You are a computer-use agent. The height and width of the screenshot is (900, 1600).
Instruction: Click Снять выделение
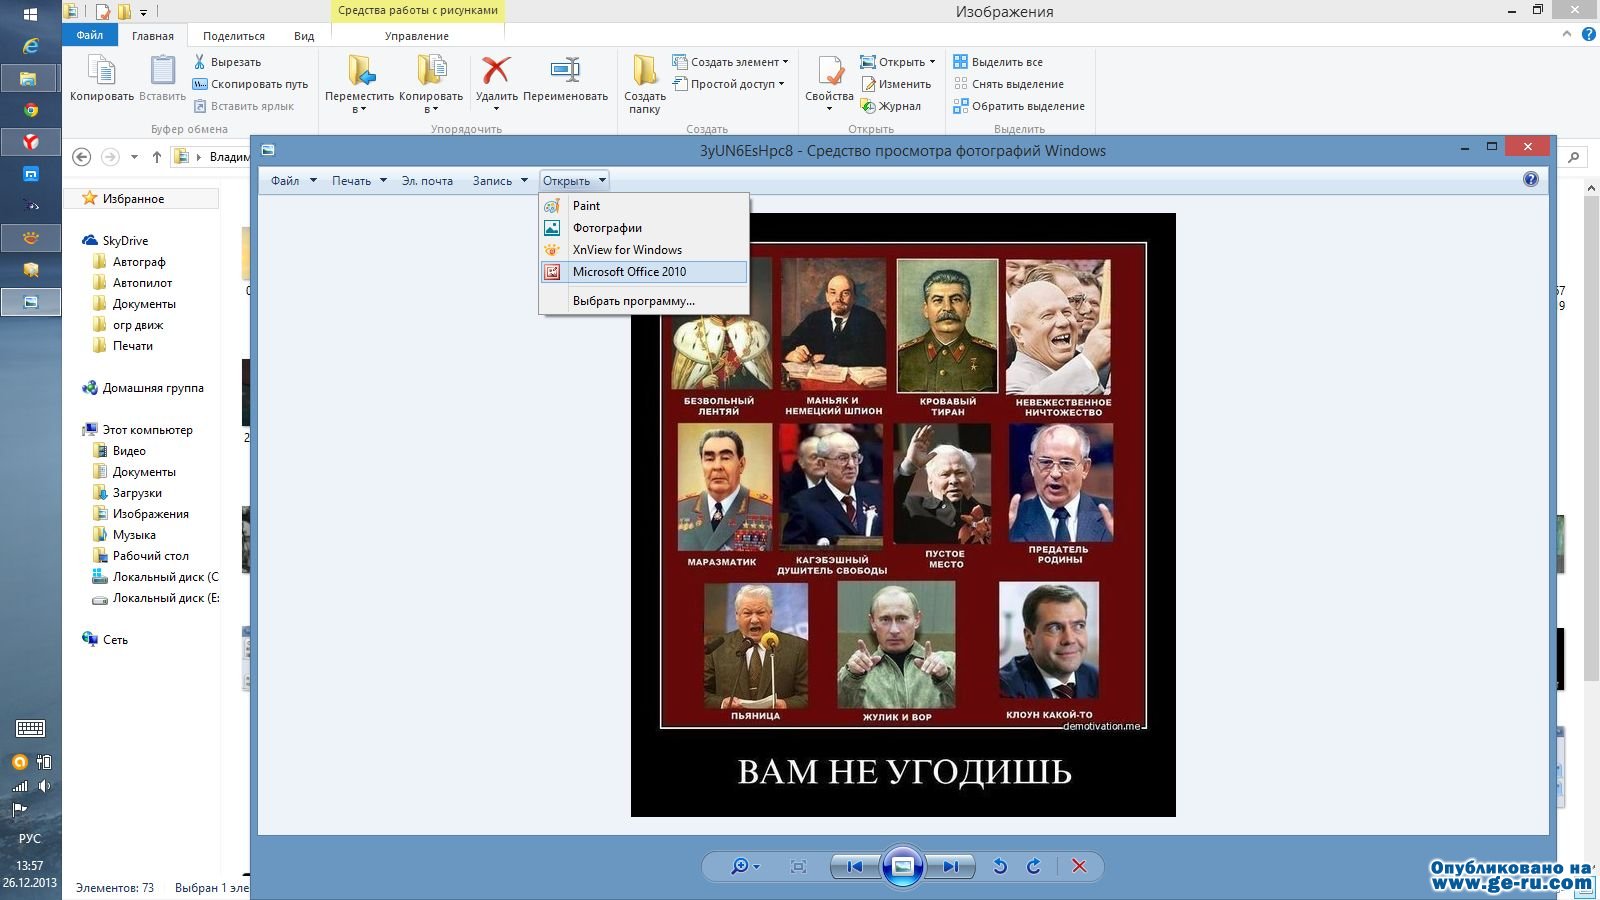click(1008, 84)
